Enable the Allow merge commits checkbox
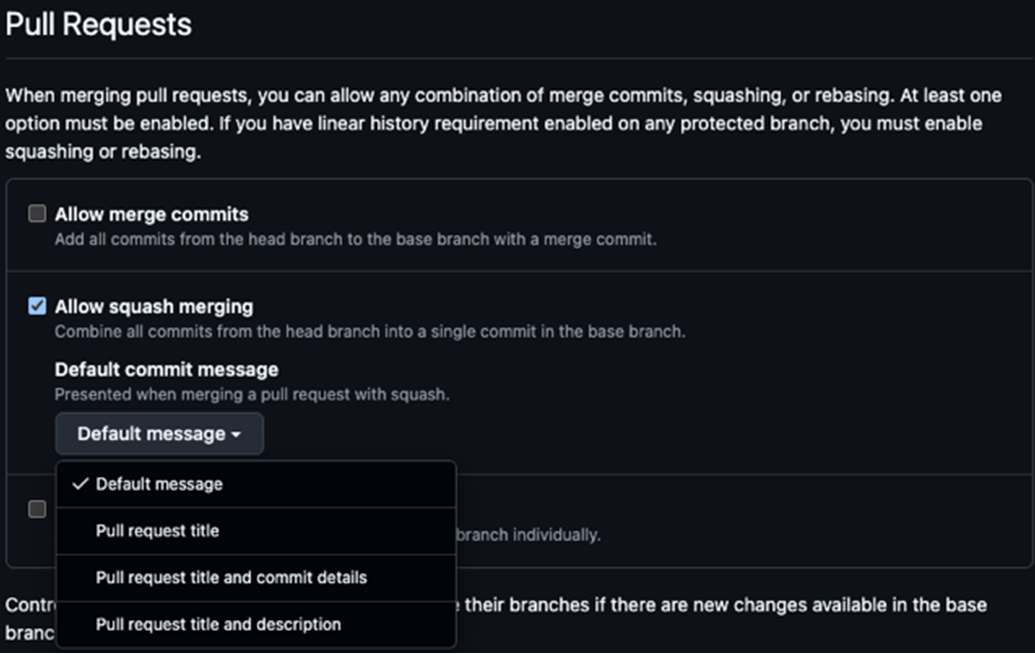The height and width of the screenshot is (654, 1035). click(37, 214)
